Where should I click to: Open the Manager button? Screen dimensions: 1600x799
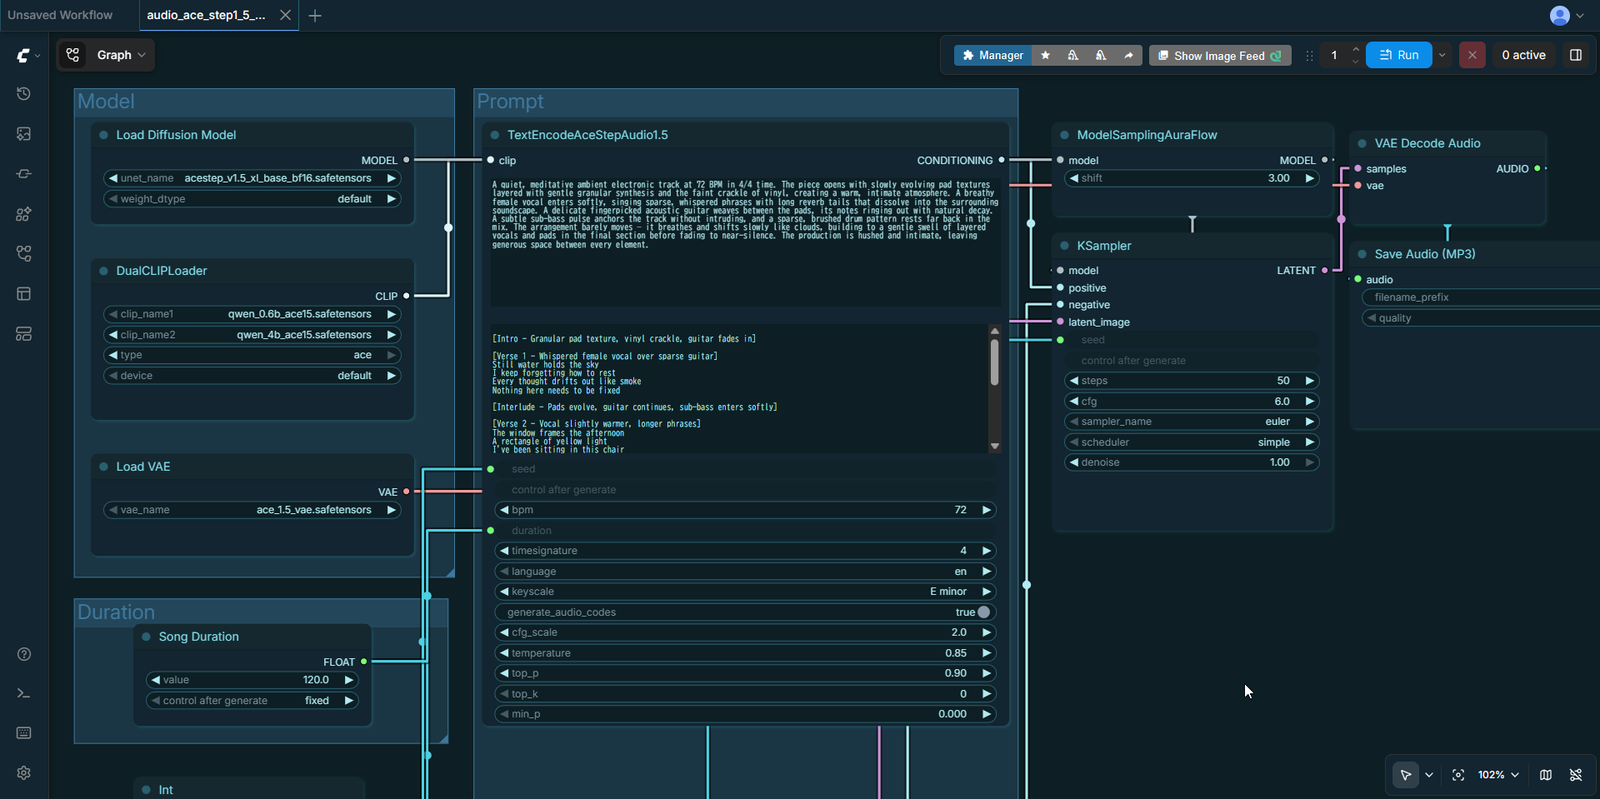tap(993, 55)
